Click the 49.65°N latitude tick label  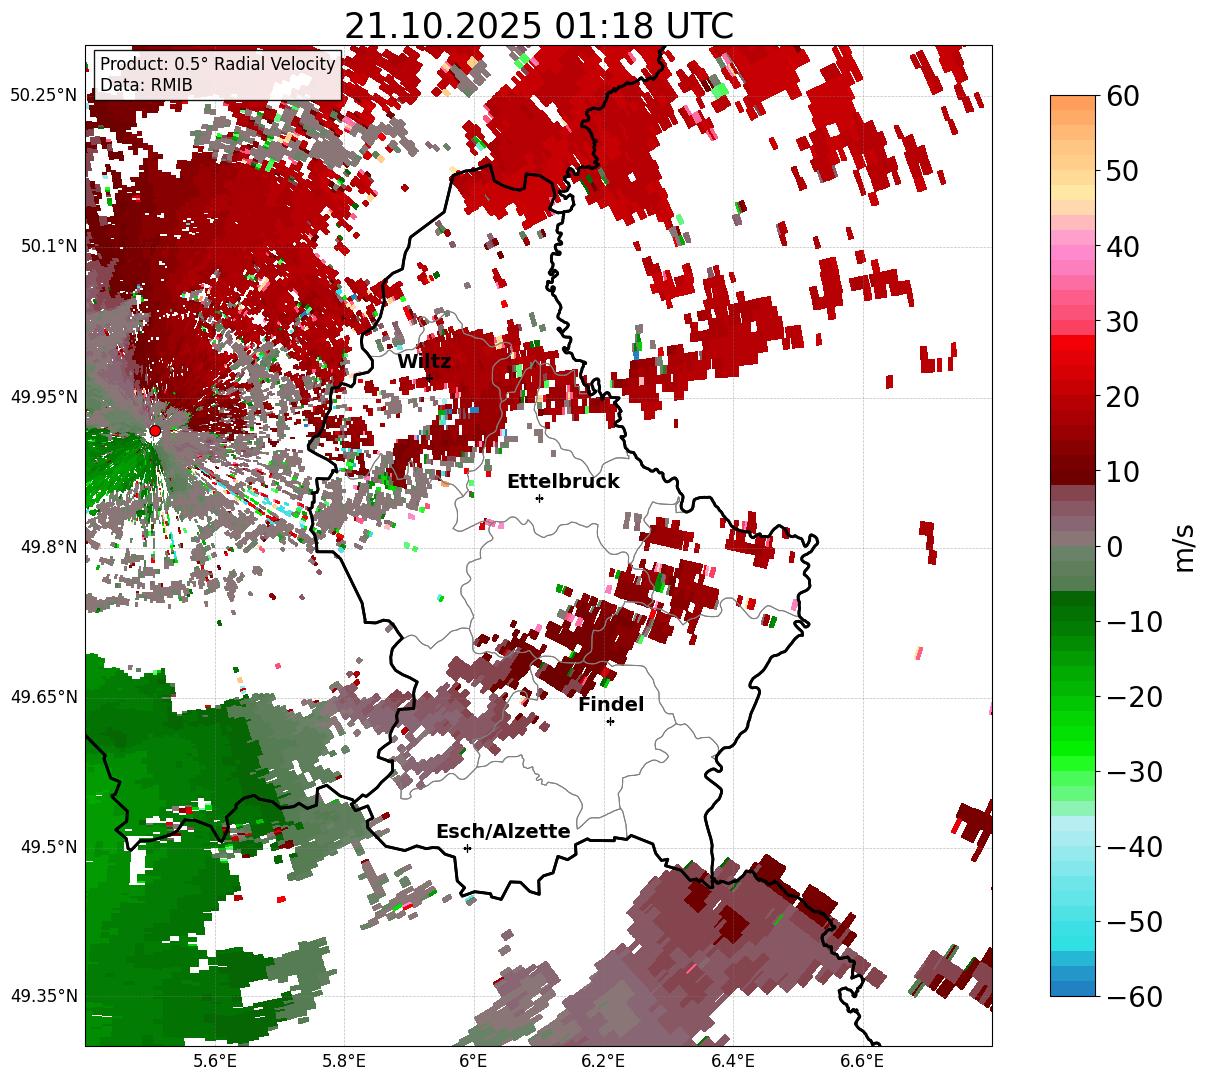tap(44, 697)
